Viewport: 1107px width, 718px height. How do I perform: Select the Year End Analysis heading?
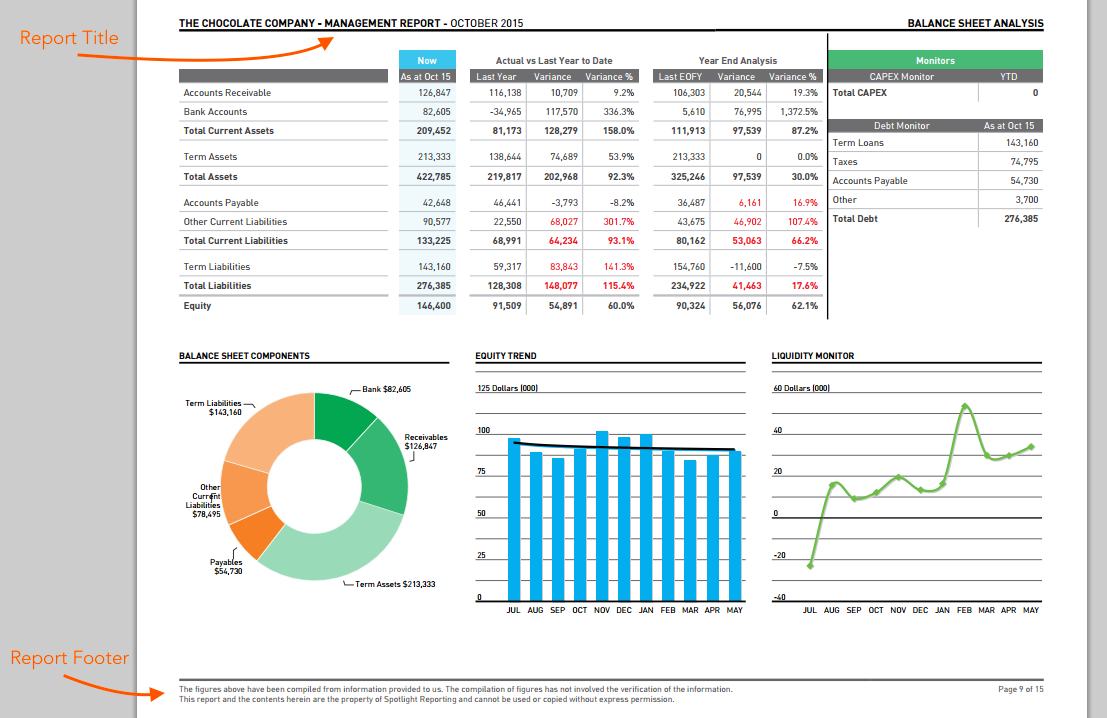738,61
